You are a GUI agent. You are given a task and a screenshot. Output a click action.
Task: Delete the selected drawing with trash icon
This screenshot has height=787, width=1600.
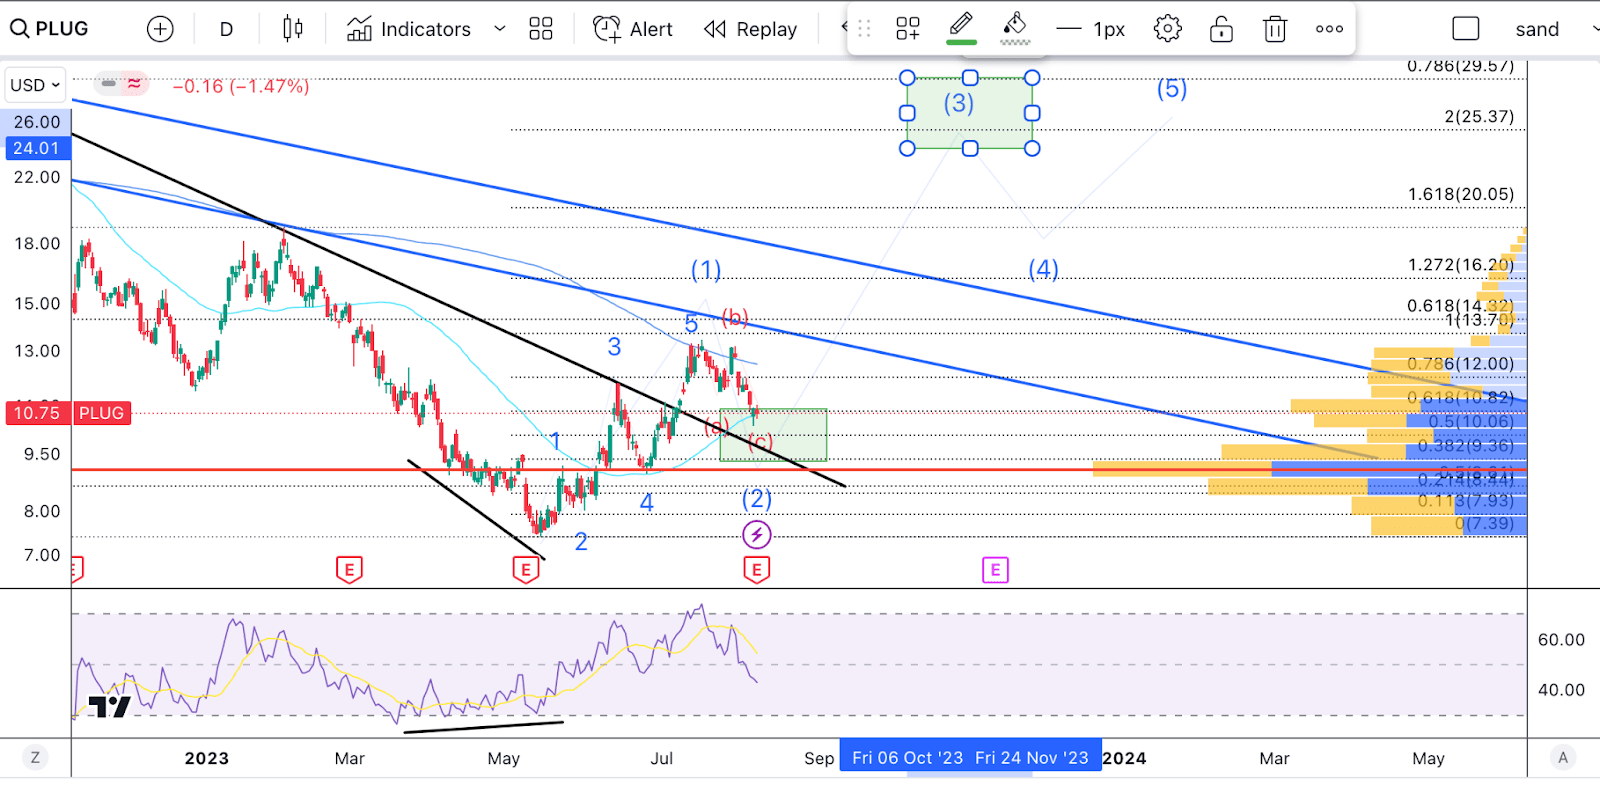coord(1275,29)
